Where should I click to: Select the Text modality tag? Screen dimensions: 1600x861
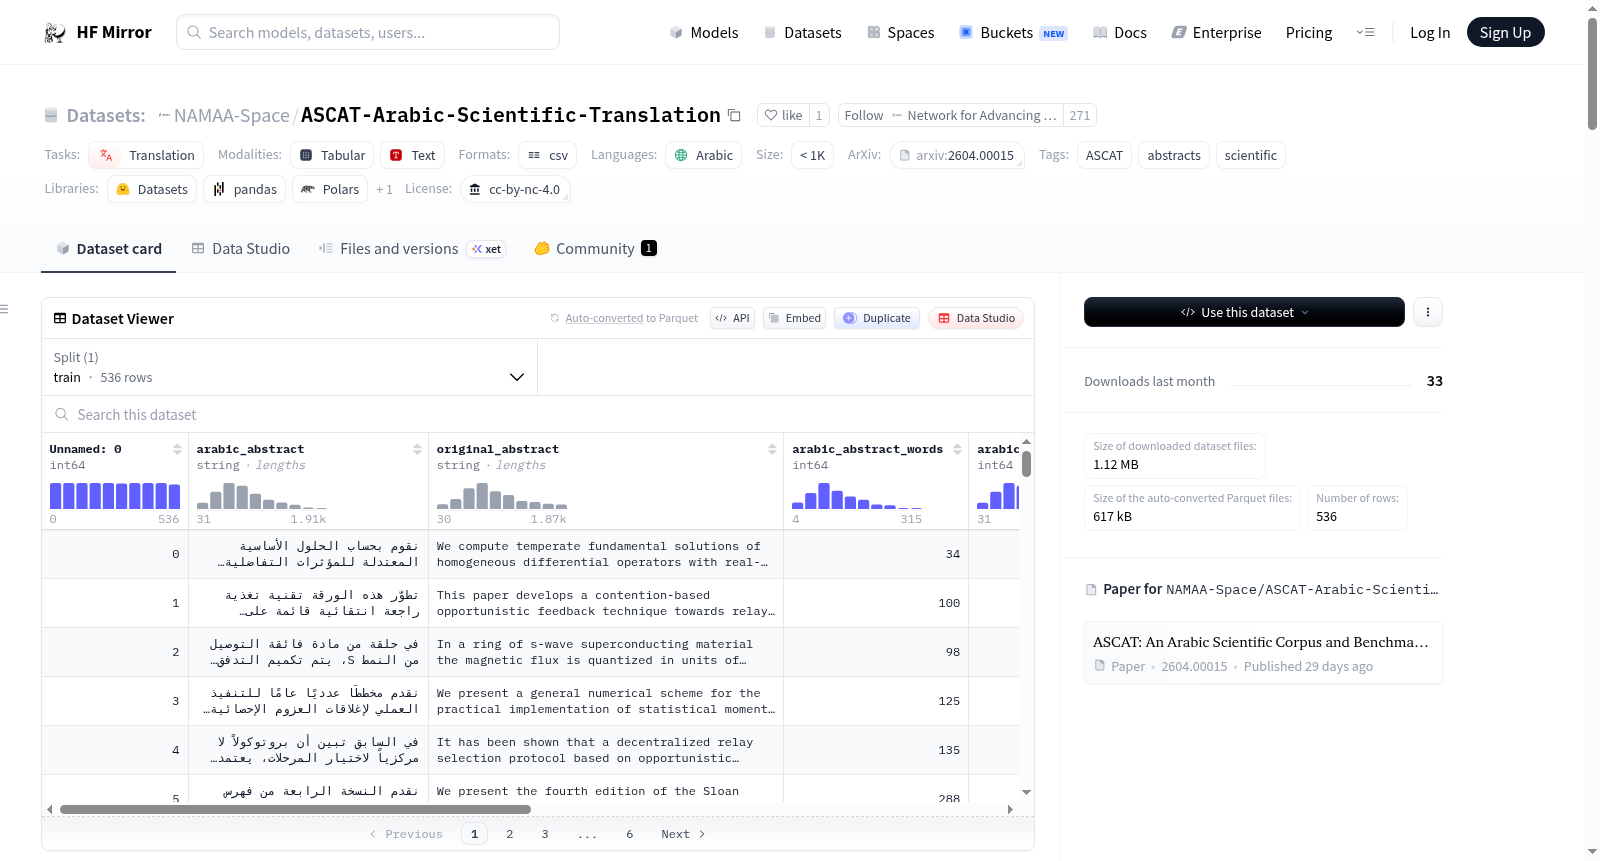(x=412, y=155)
